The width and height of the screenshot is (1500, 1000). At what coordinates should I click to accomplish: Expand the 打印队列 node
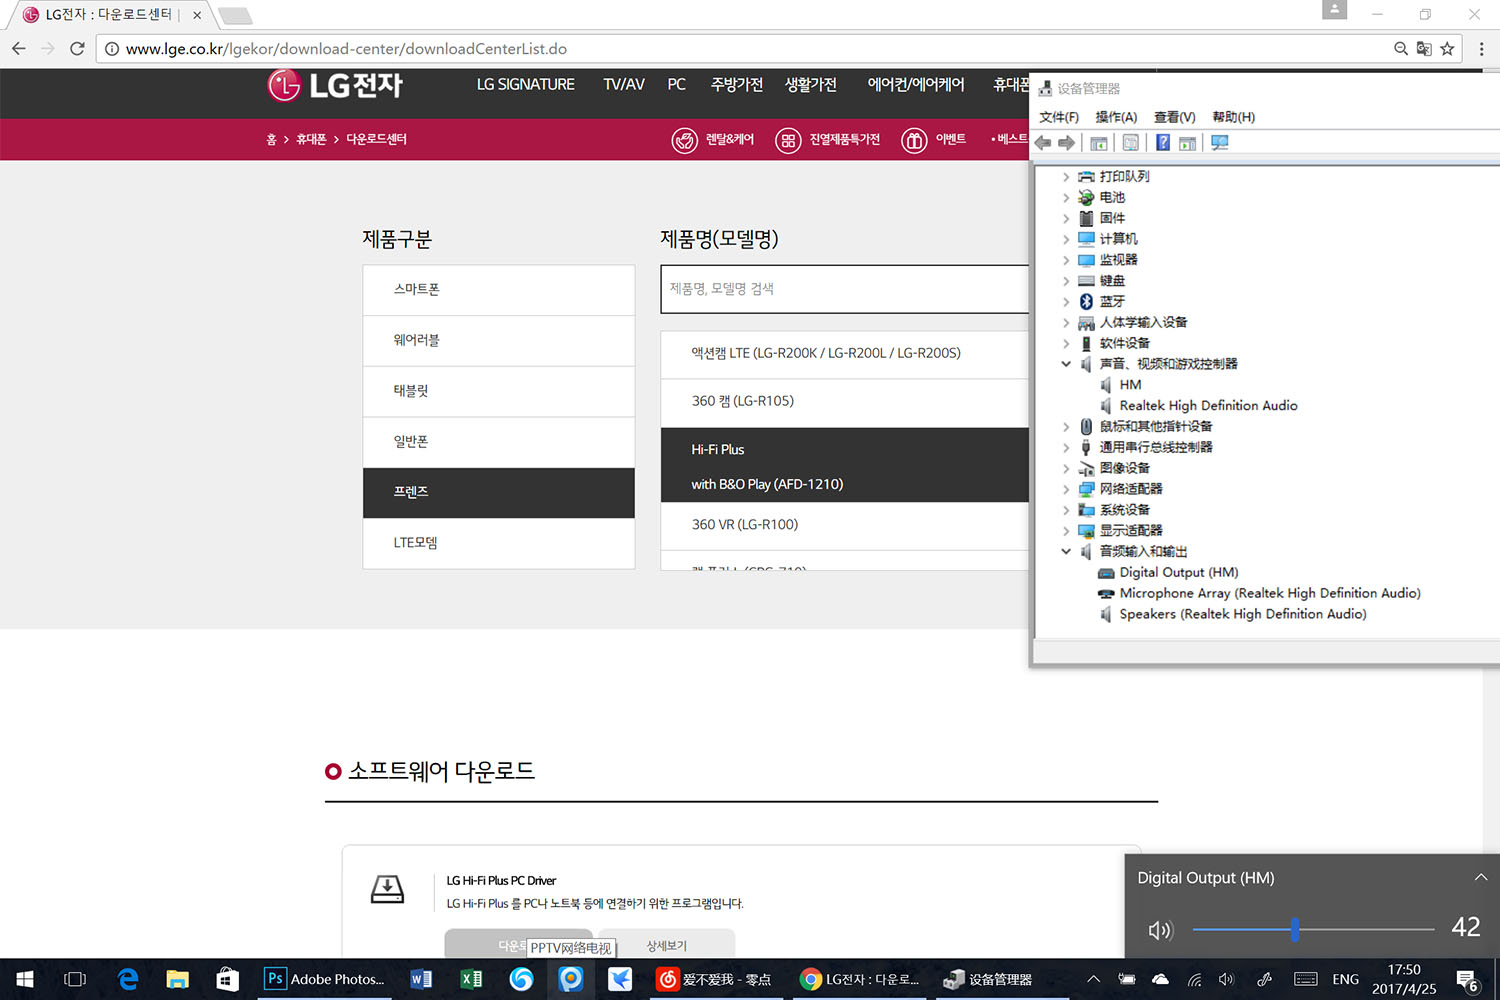pyautogui.click(x=1066, y=177)
